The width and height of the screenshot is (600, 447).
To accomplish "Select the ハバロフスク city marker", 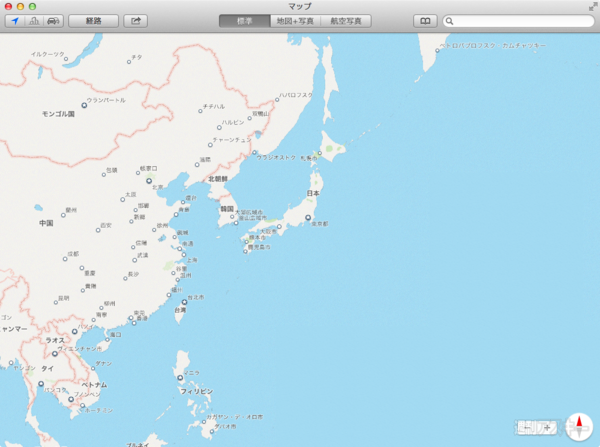I will point(277,100).
